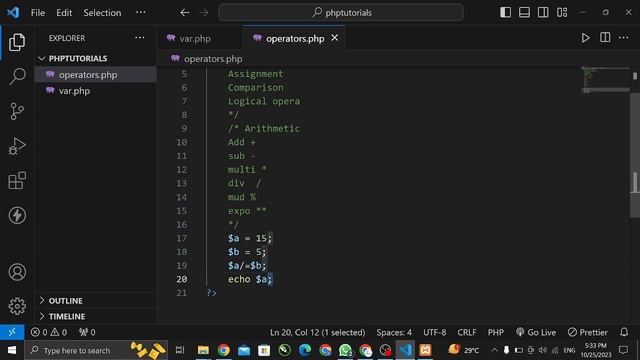
Task: Go forward with the right arrow
Action: (x=204, y=13)
